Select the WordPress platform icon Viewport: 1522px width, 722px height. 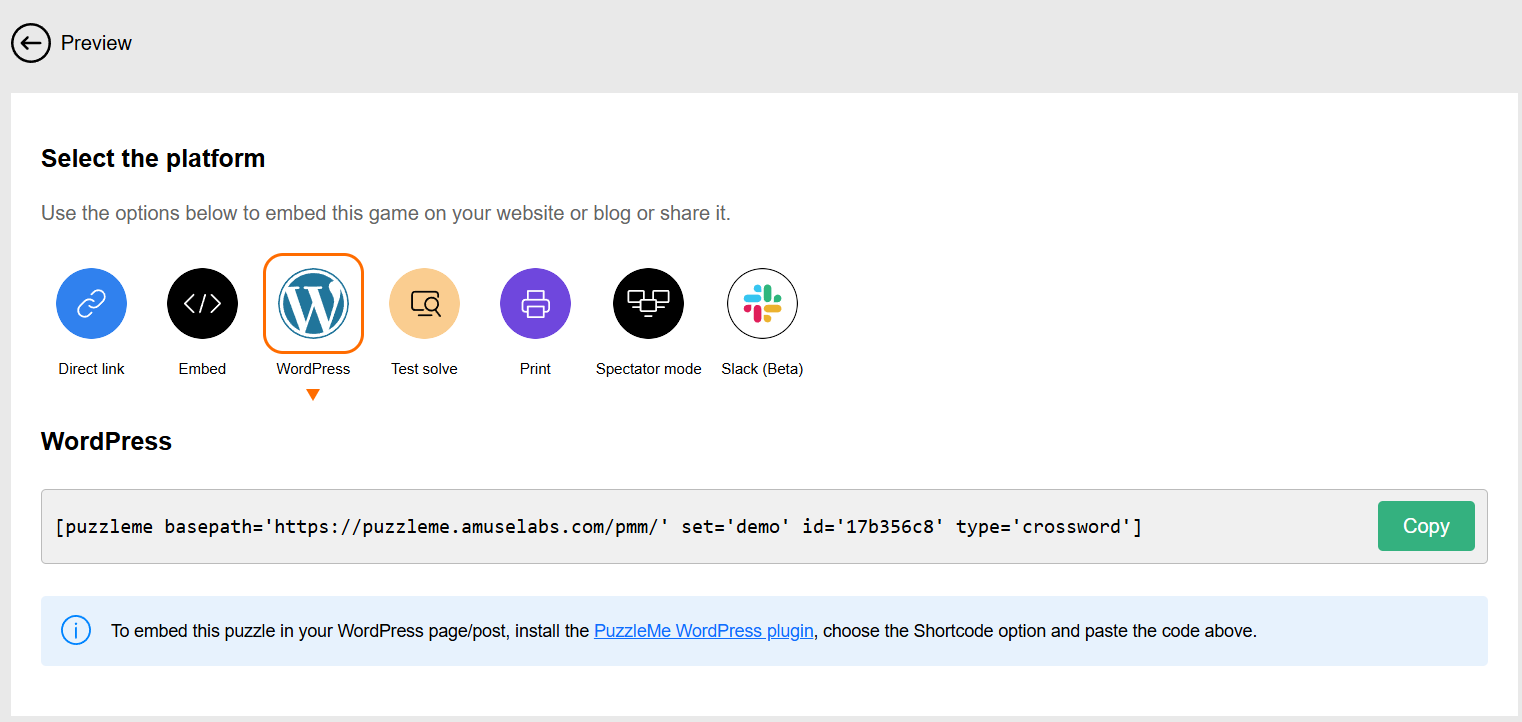point(313,304)
